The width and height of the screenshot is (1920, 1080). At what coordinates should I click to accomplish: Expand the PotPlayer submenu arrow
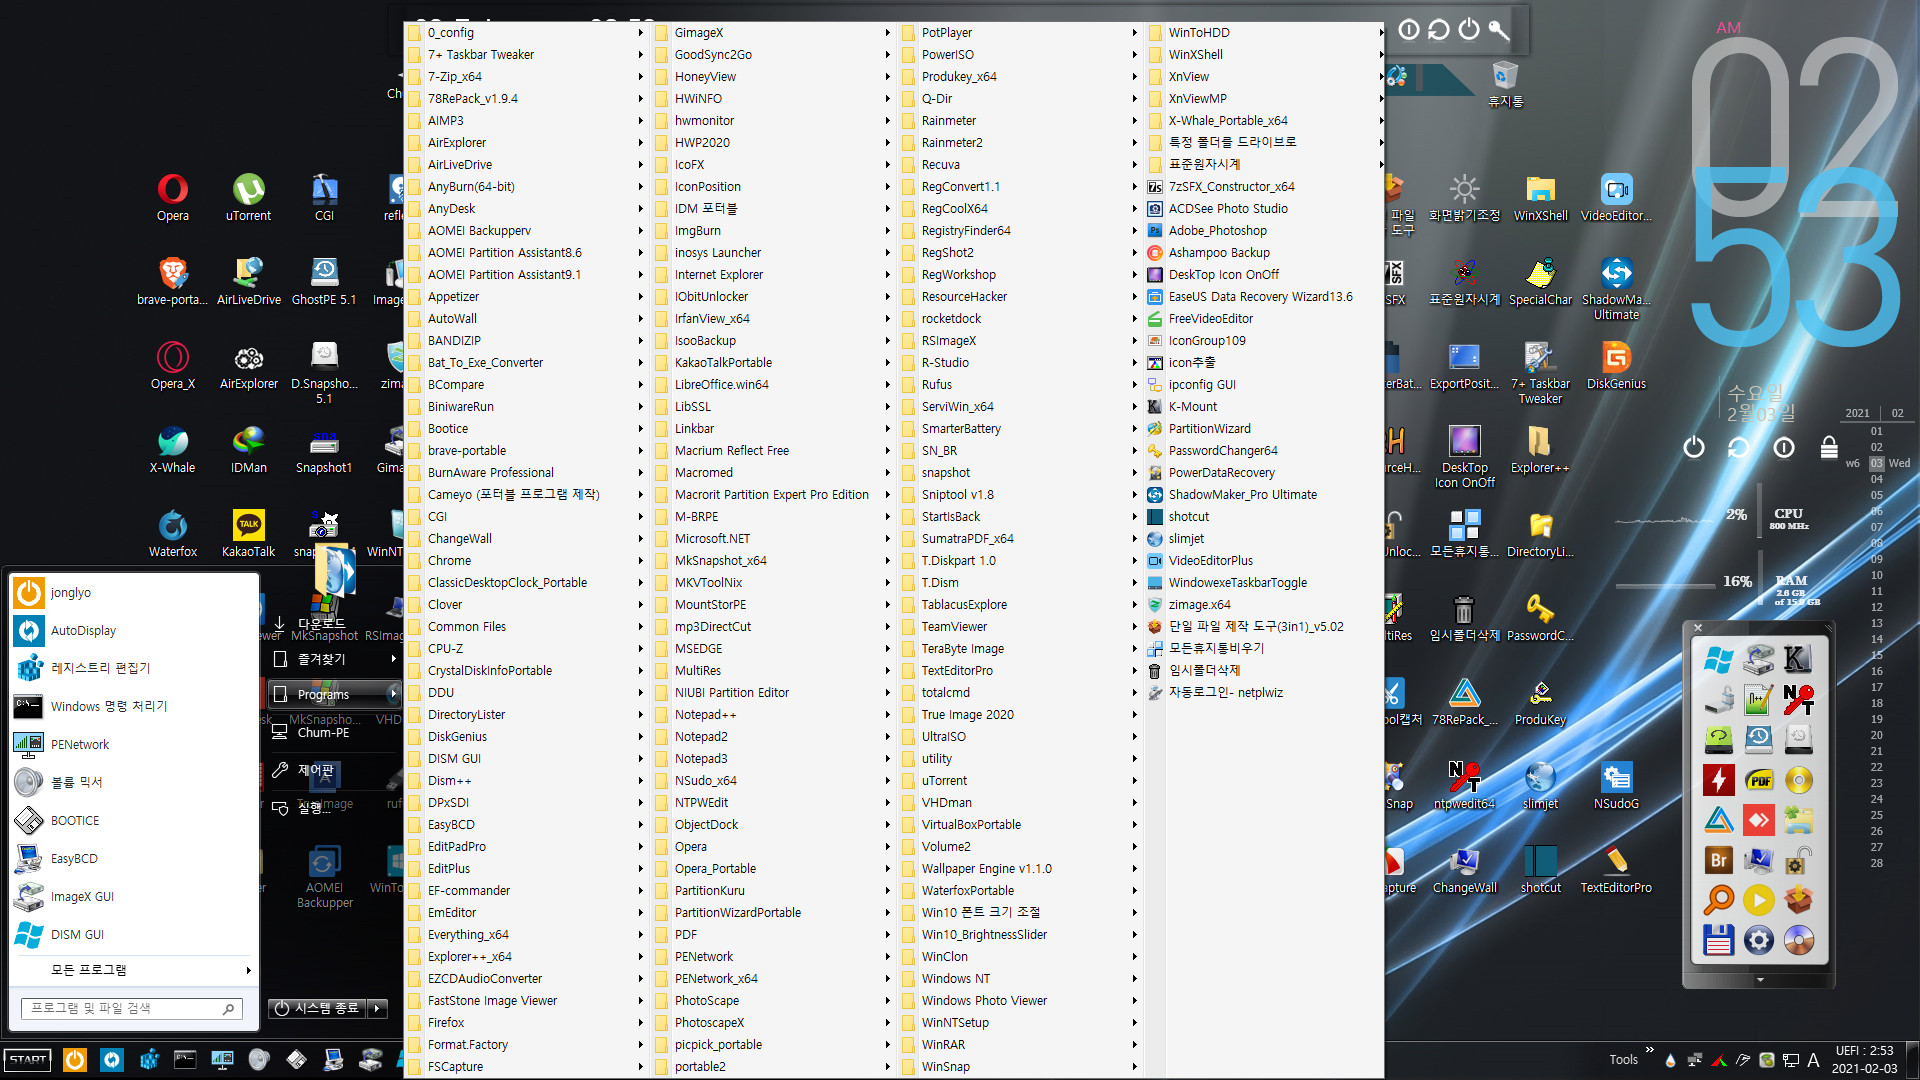coord(1134,32)
